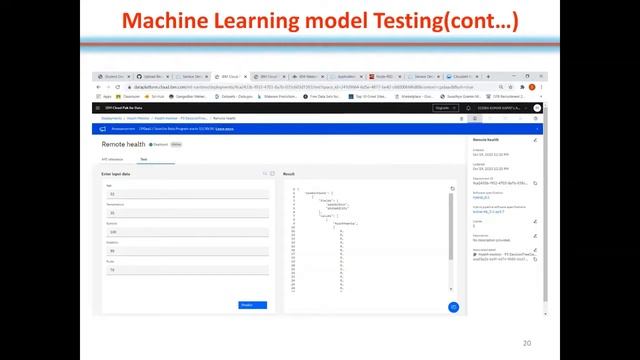
Task: Switch to the first Student browser tab
Action: (114, 77)
